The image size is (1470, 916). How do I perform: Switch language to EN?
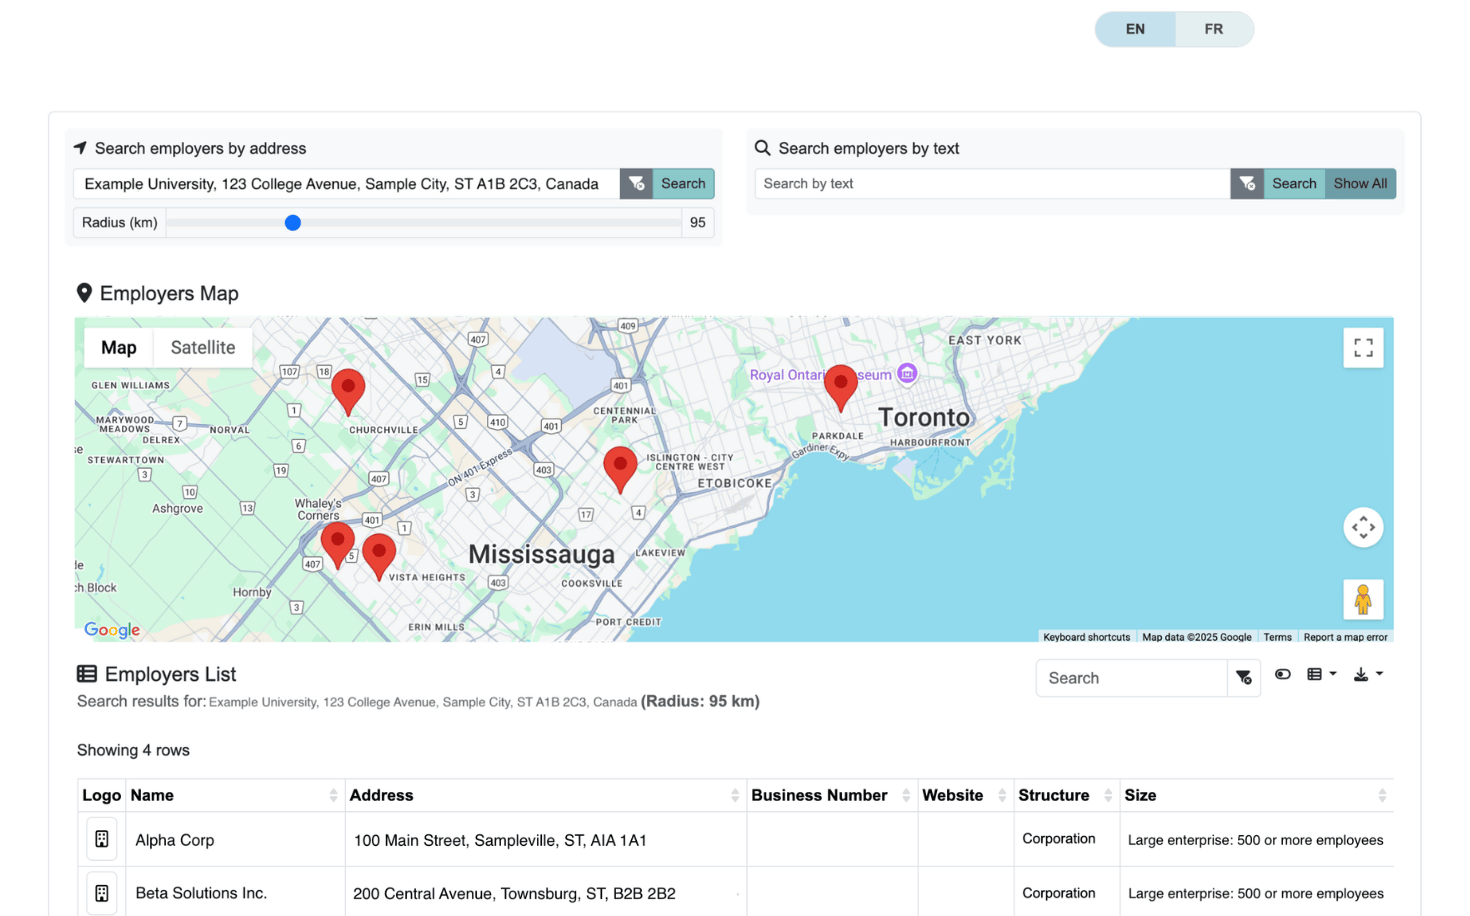tap(1135, 29)
